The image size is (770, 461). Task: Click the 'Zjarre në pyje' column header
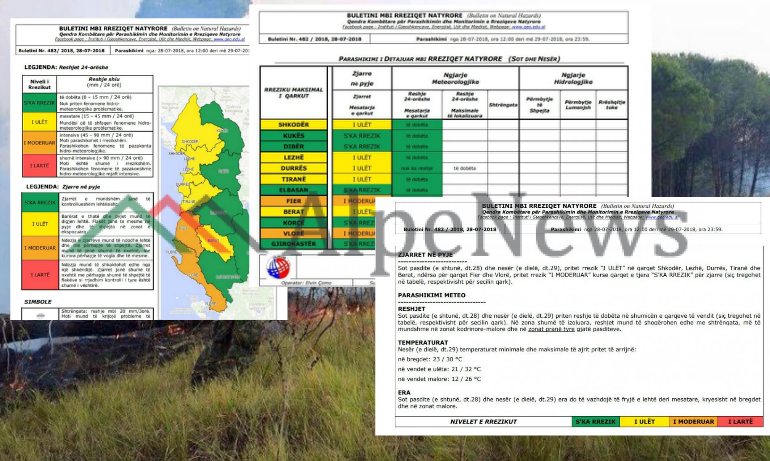362,79
